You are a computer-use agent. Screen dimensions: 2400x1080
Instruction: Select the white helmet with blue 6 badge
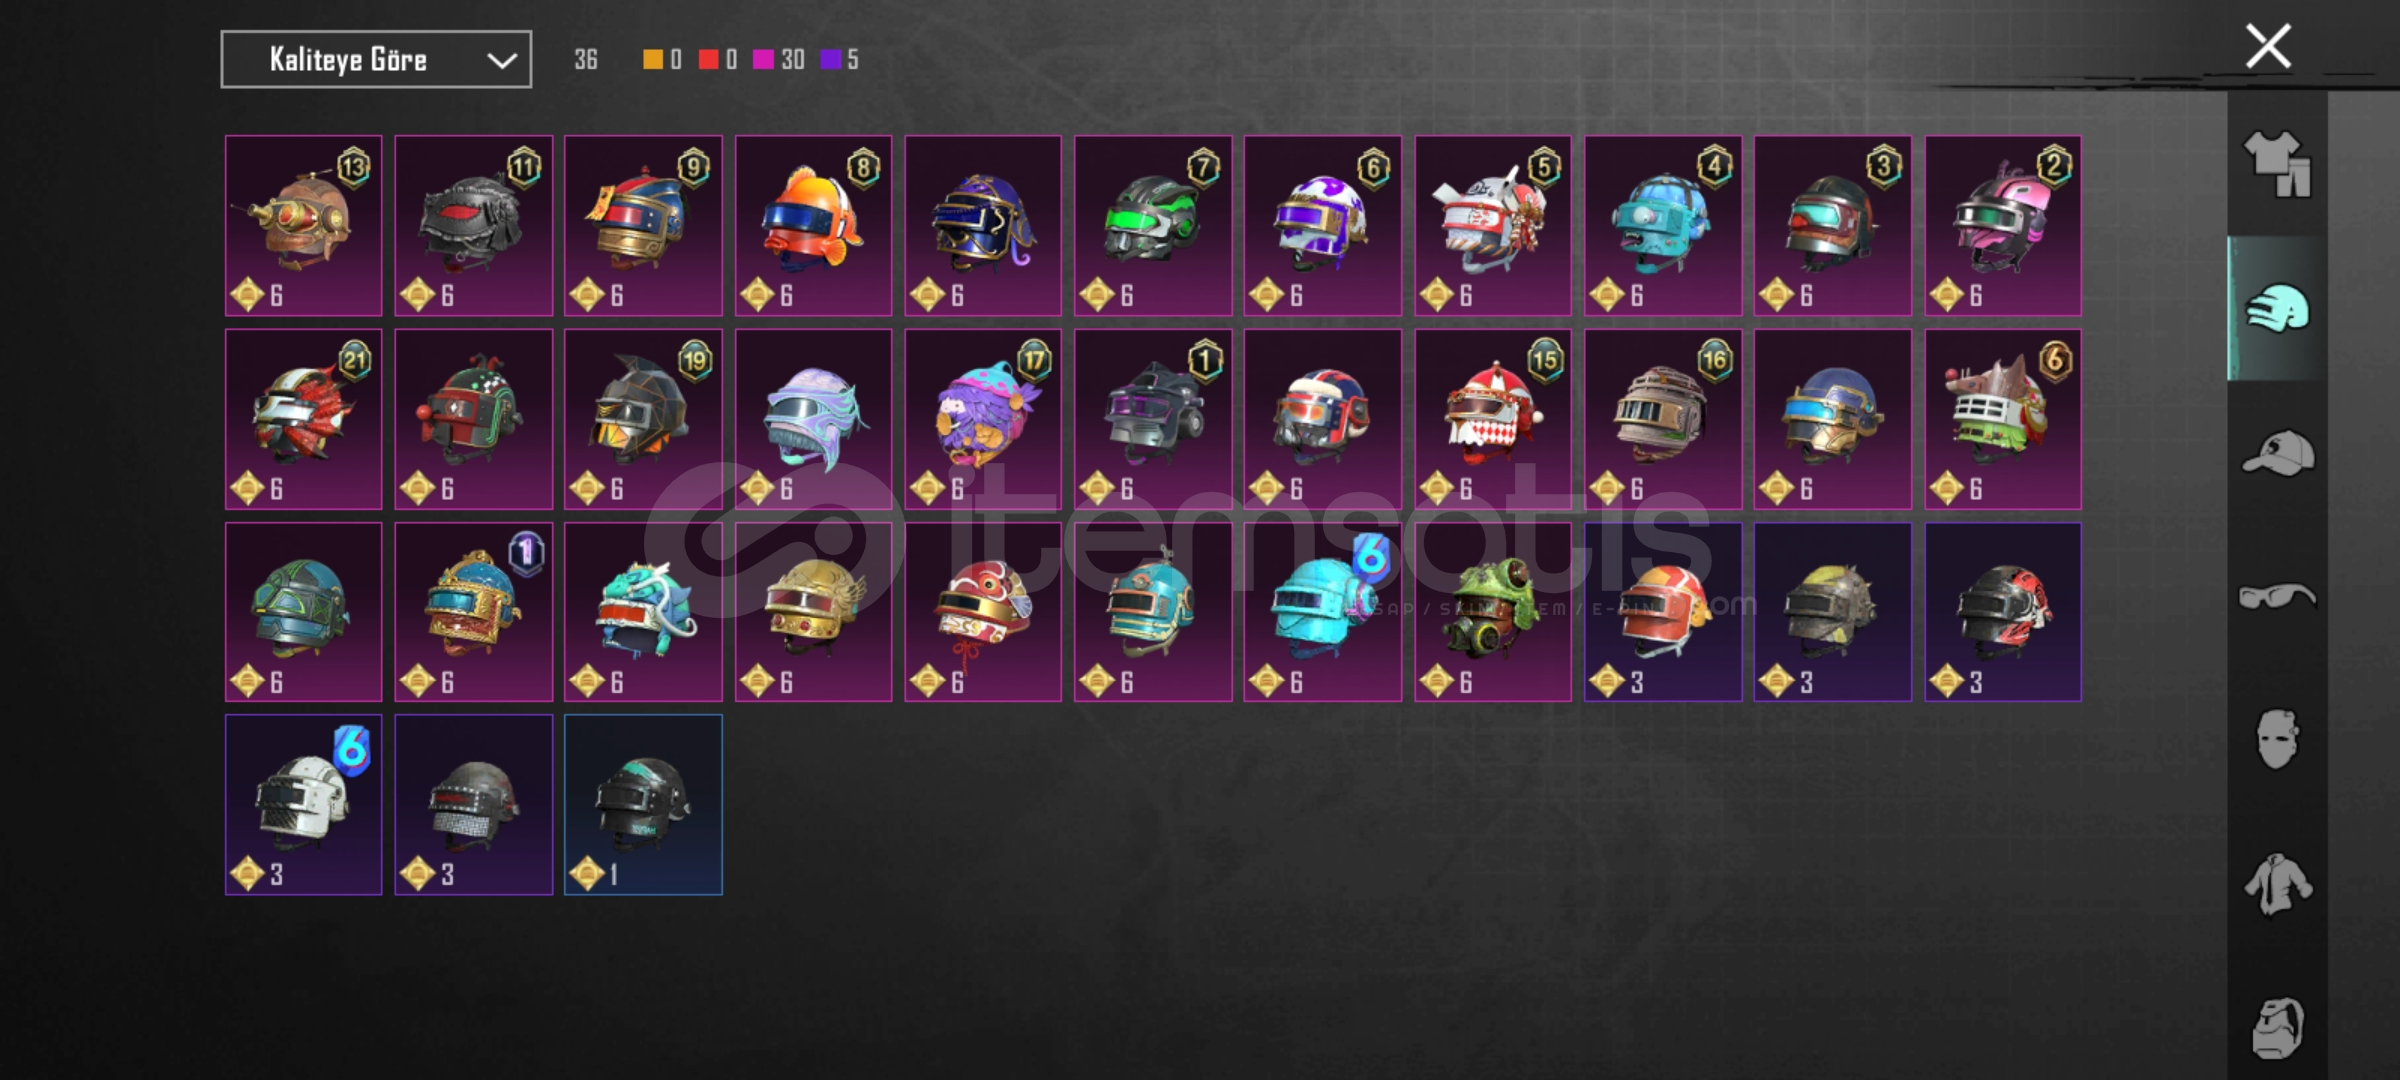303,805
